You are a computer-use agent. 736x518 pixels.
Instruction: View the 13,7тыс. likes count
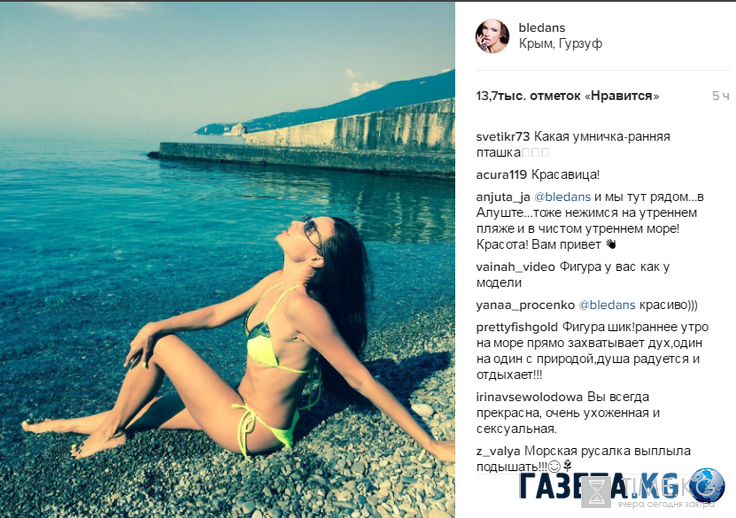coord(567,96)
